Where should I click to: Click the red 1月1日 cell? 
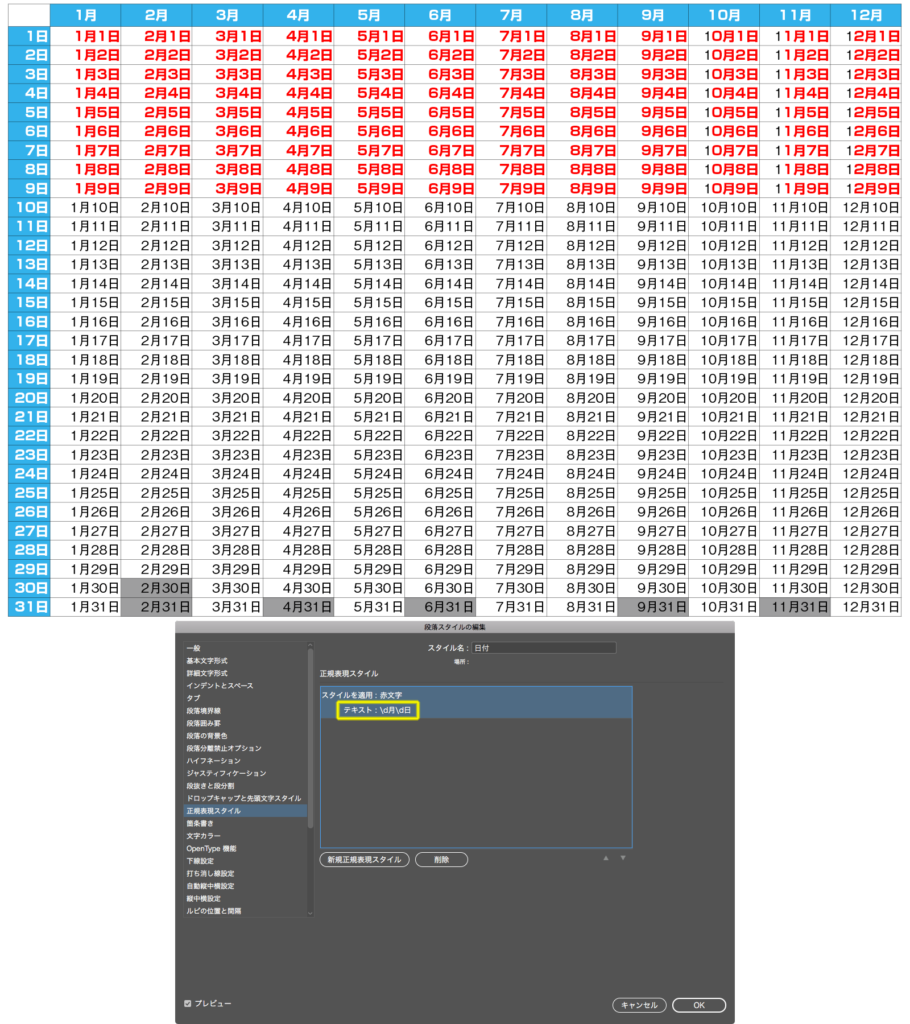tap(86, 37)
